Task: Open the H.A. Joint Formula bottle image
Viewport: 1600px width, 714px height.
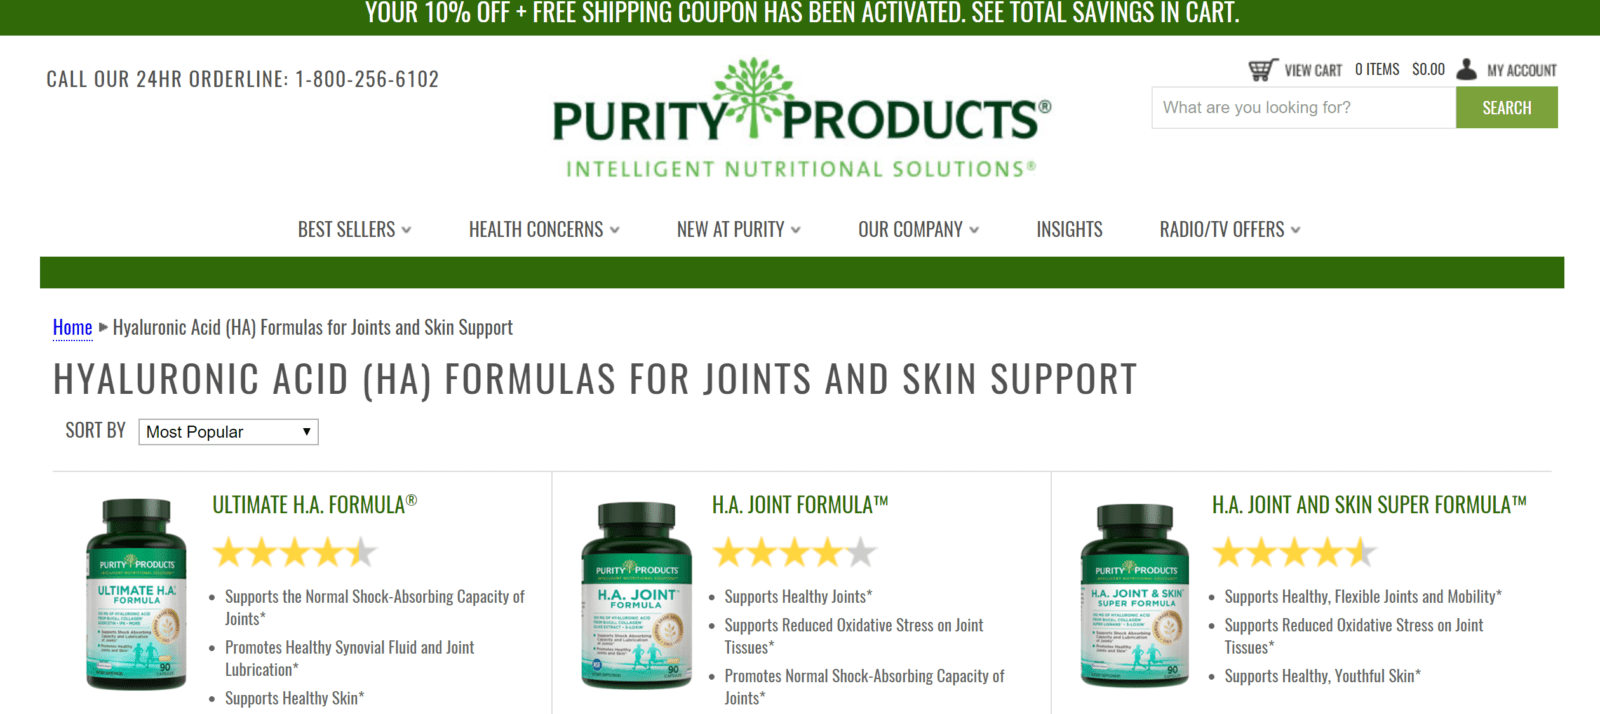Action: click(x=636, y=595)
